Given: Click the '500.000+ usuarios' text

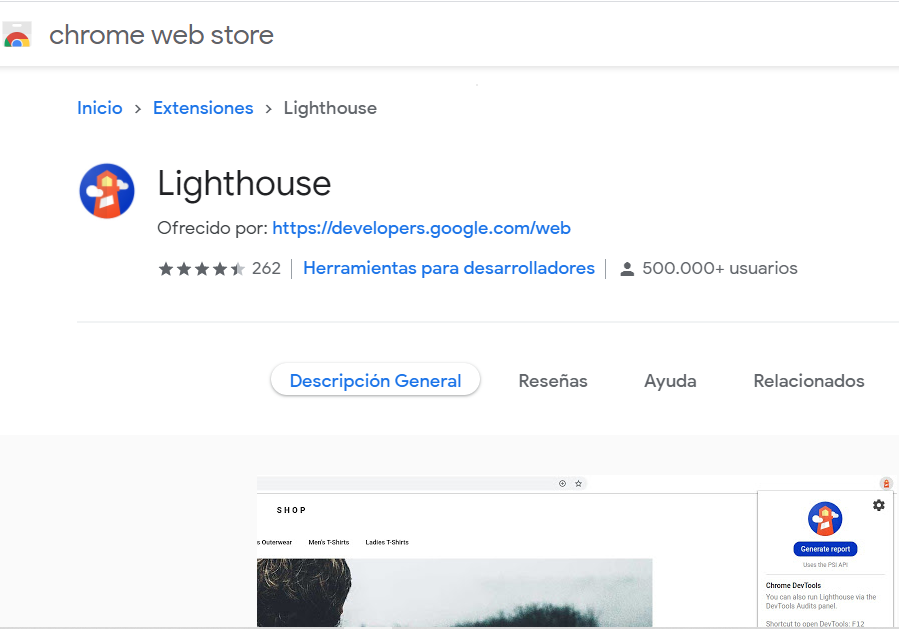Looking at the screenshot, I should point(720,268).
